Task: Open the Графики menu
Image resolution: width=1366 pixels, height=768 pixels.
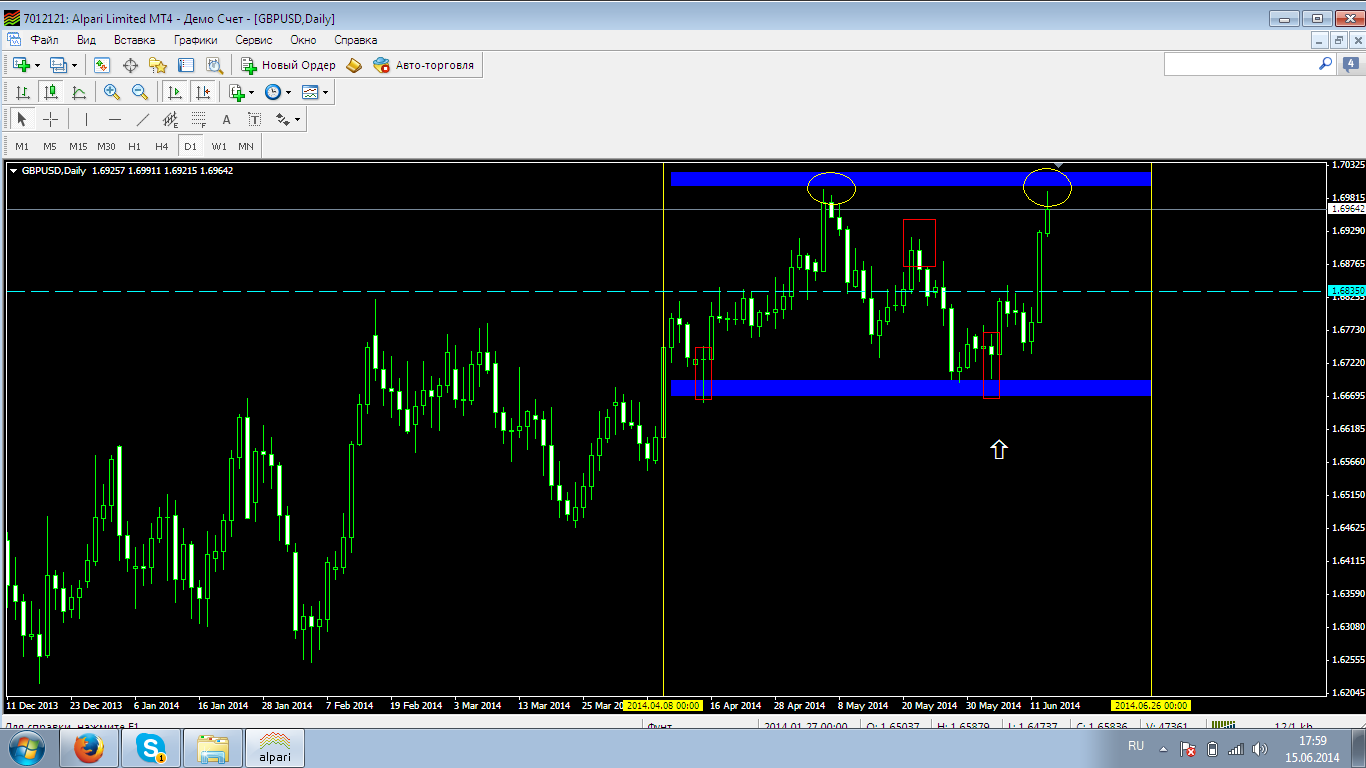Action: [195, 40]
